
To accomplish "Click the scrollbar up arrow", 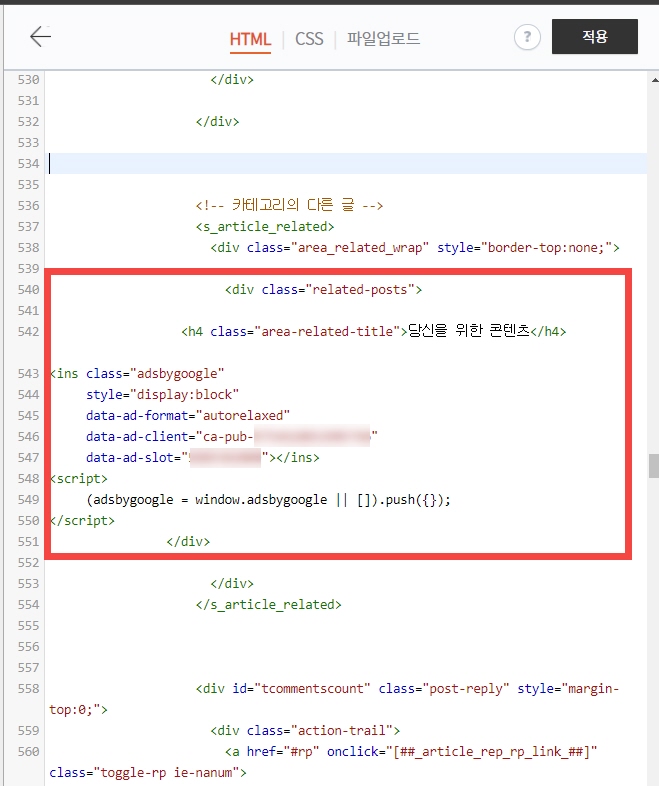I will pos(654,80).
